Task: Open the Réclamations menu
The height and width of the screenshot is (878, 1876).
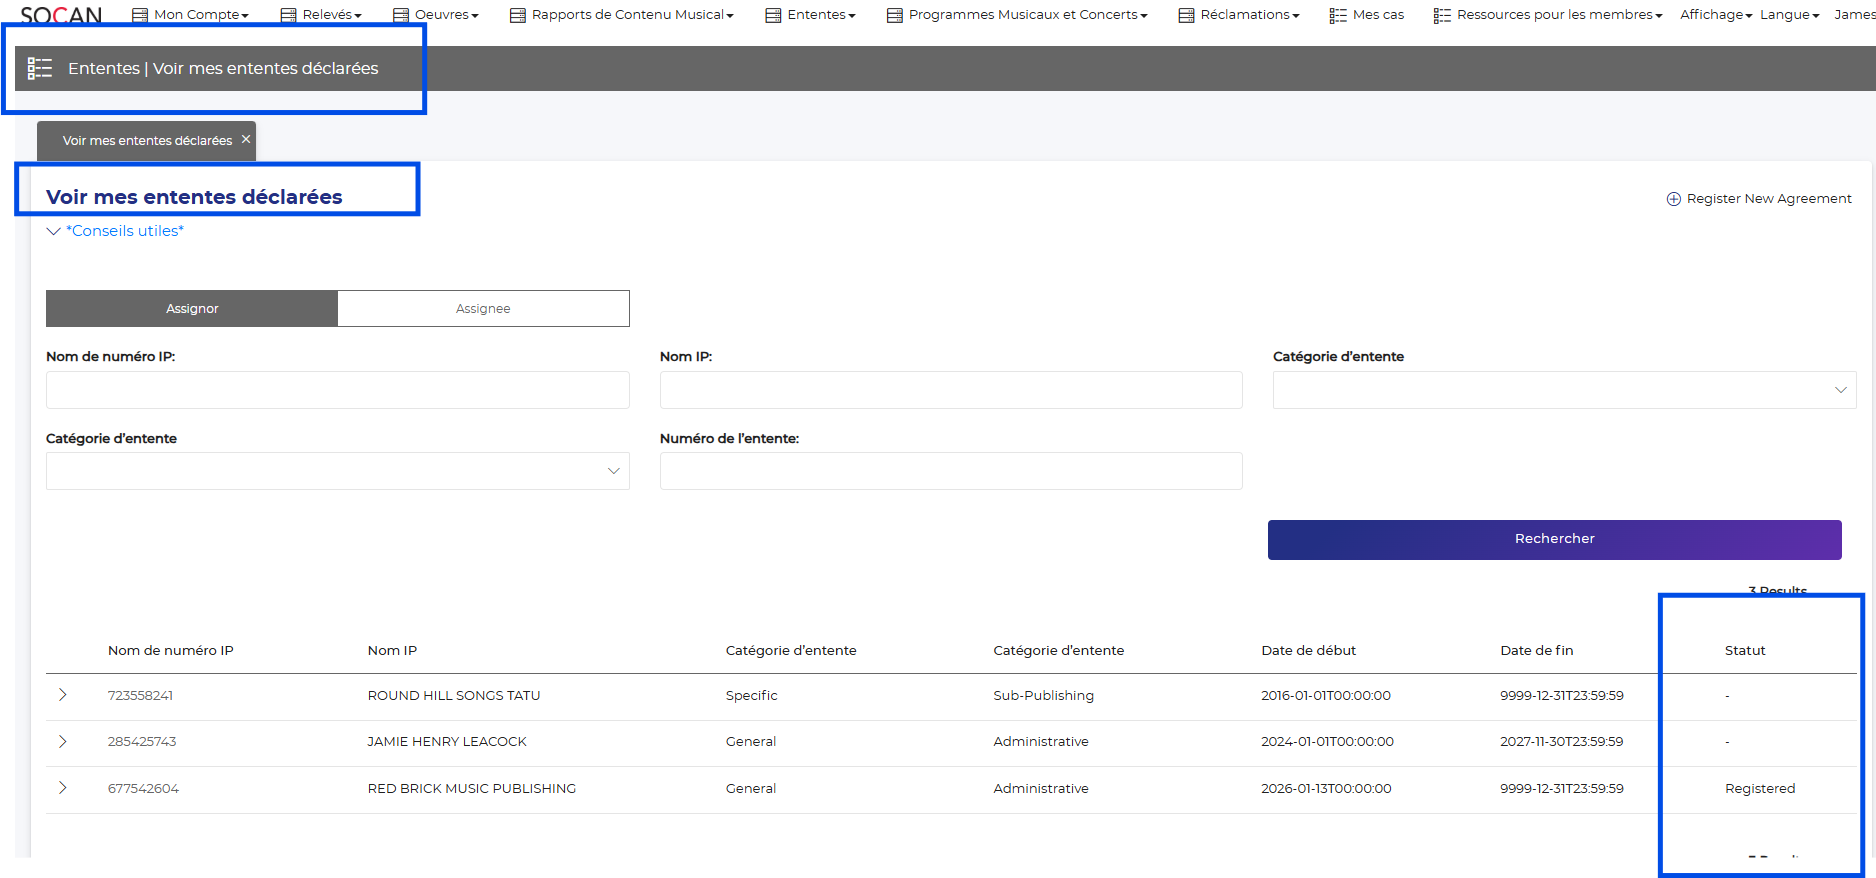Action: [x=1239, y=15]
